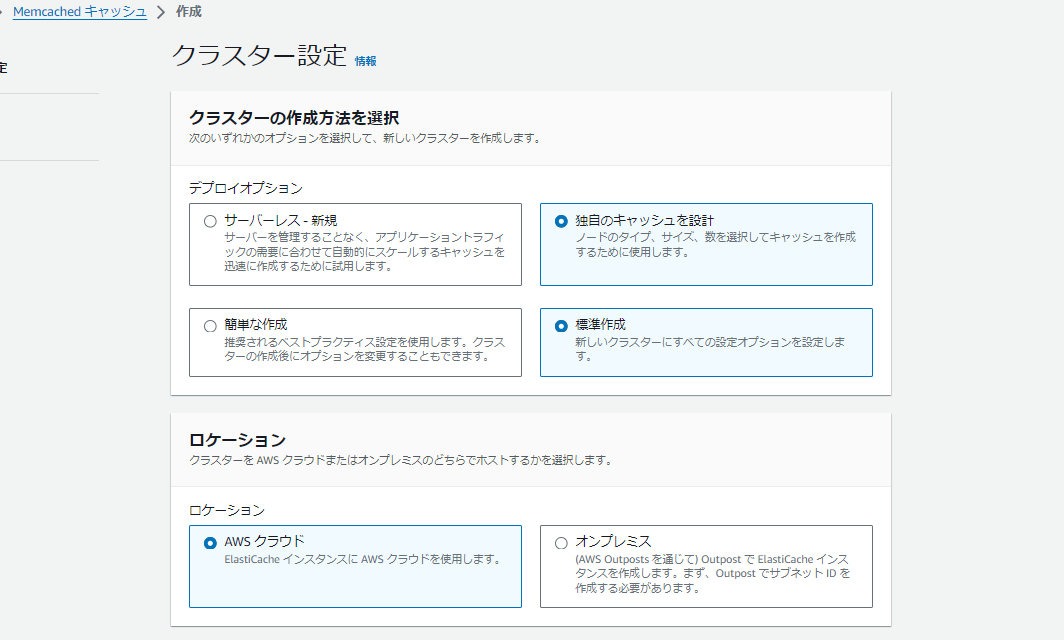Click the breadcrumb chevron separator before 作成
The image size is (1064, 640).
pos(161,12)
